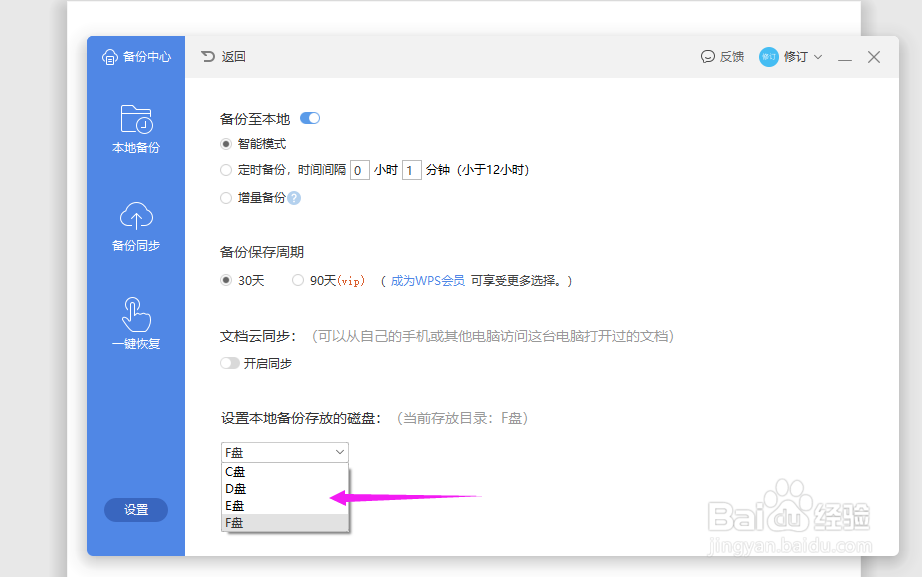The height and width of the screenshot is (577, 922).
Task: Click the 返回 back arrow
Action: coord(208,56)
